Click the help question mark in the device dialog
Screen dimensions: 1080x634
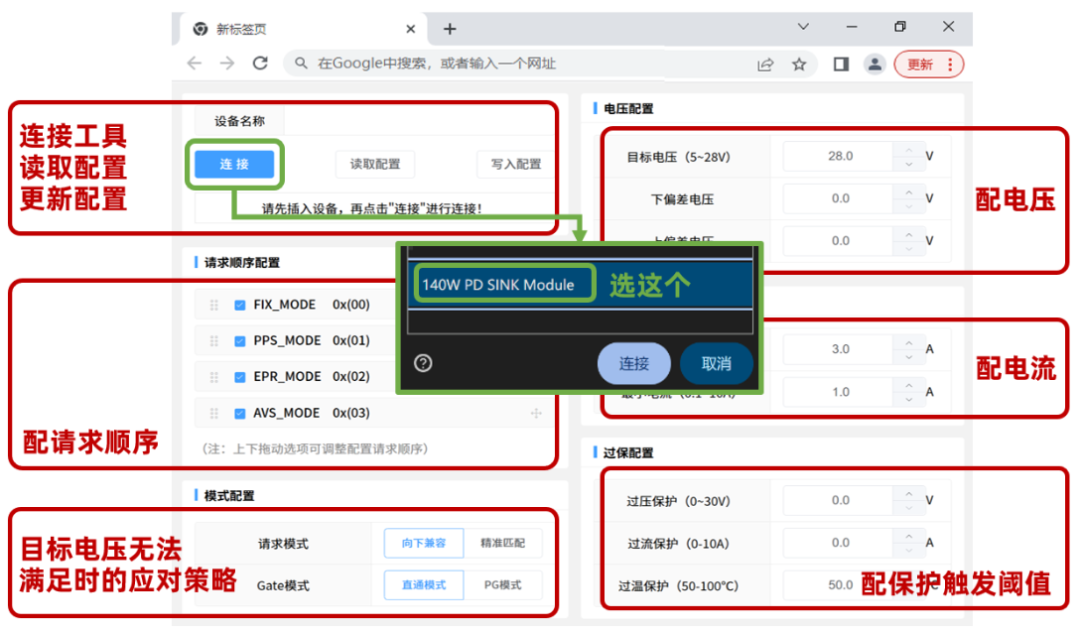pos(422,363)
